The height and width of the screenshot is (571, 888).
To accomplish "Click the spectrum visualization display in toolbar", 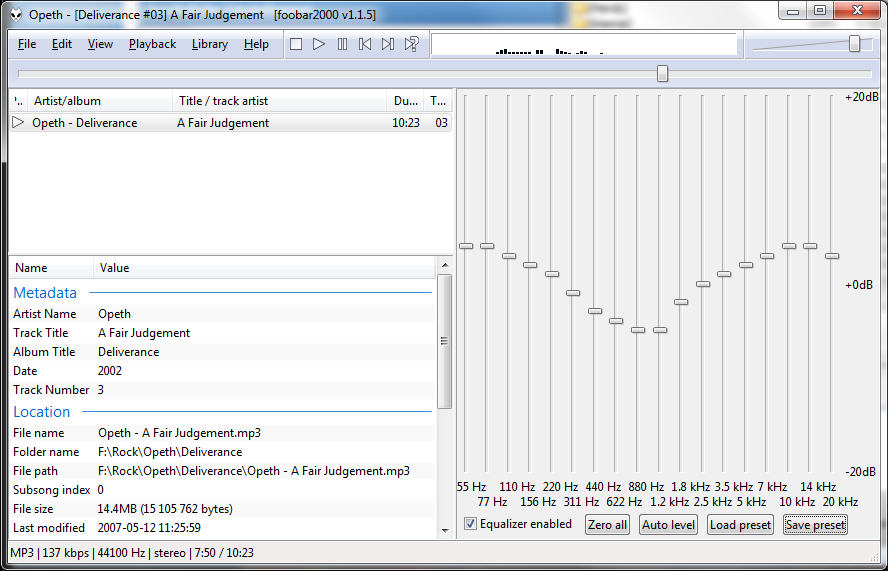I will 584,45.
